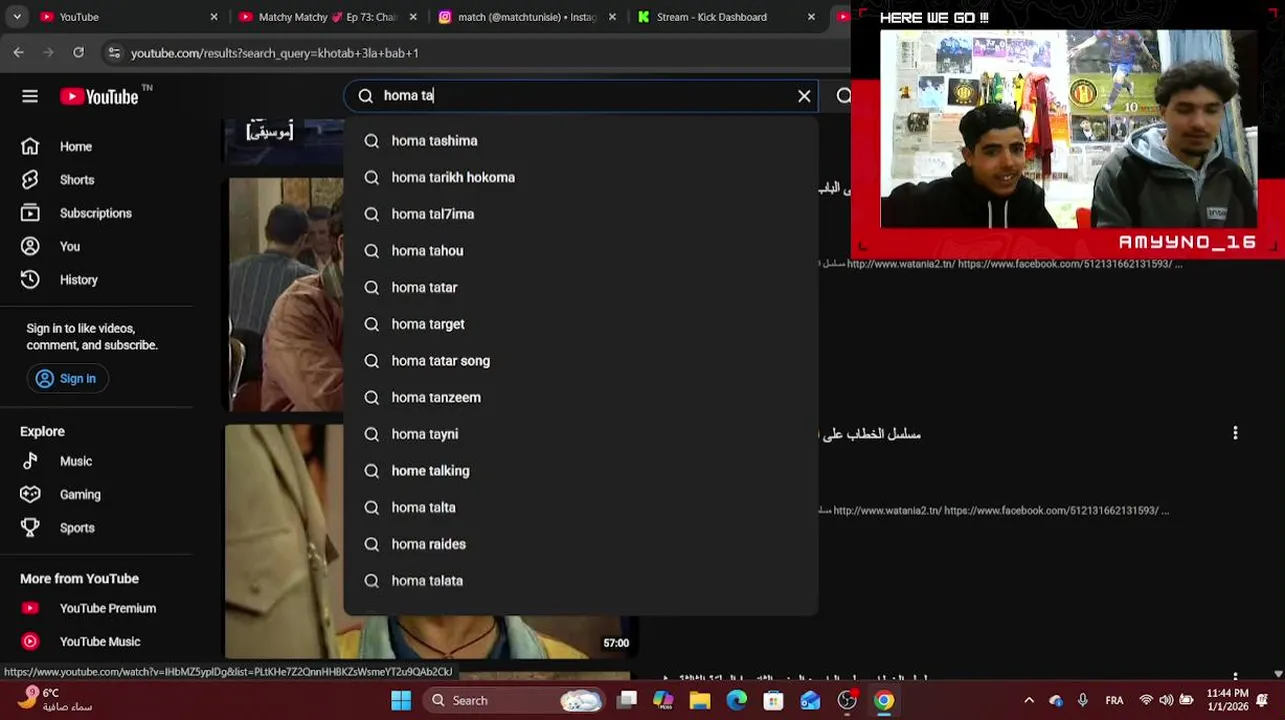Image resolution: width=1285 pixels, height=720 pixels.
Task: Click the taskbar Search box
Action: (x=512, y=700)
